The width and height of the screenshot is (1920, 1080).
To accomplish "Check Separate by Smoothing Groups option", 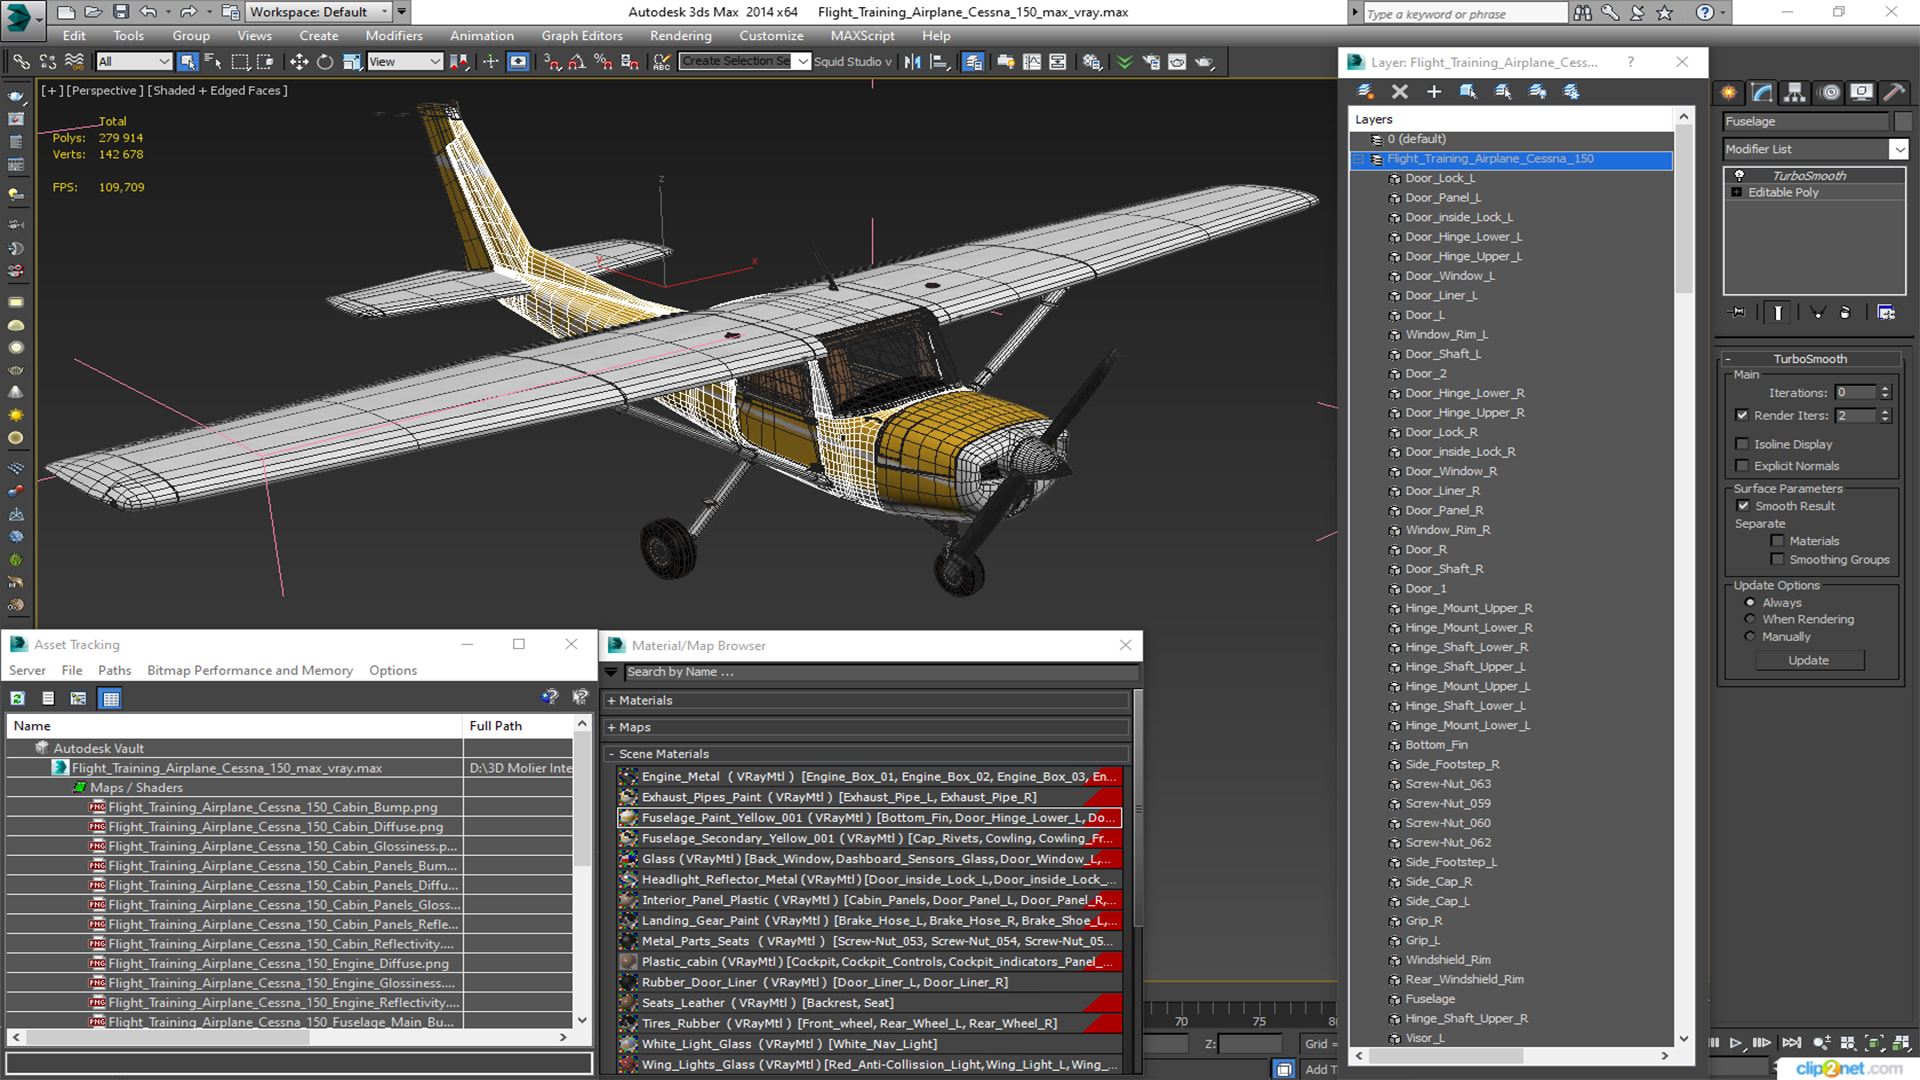I will click(1777, 560).
